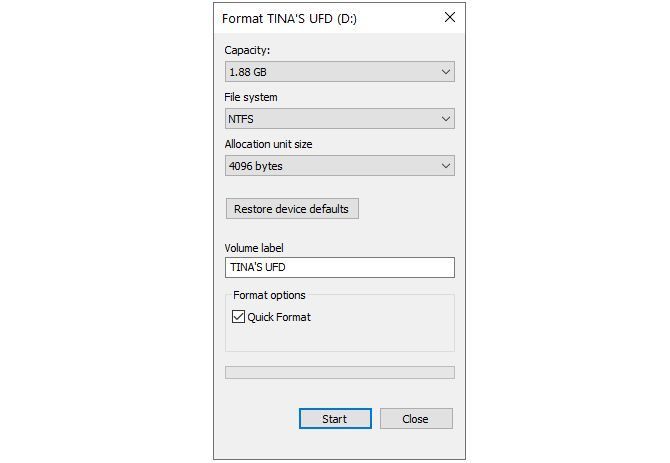Start formatting the drive
This screenshot has height=463, width=670.
335,419
